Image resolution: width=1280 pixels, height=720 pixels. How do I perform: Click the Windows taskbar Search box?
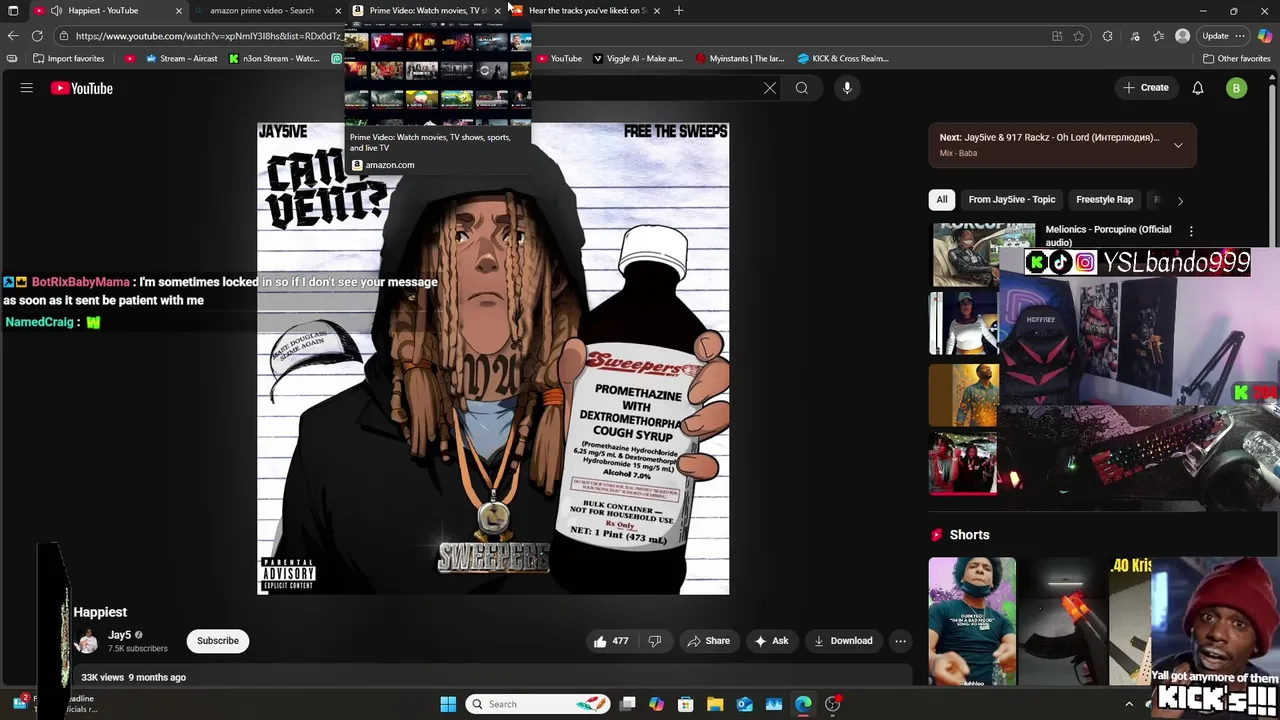pyautogui.click(x=538, y=704)
